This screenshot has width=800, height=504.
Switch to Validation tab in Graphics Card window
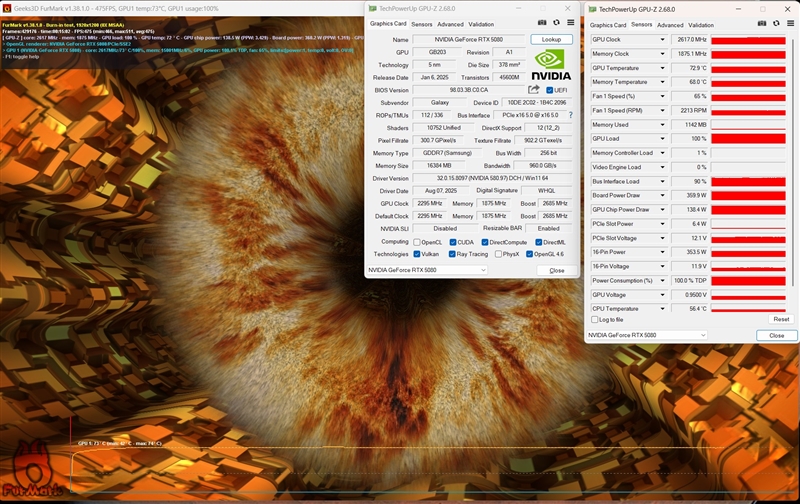(481, 24)
